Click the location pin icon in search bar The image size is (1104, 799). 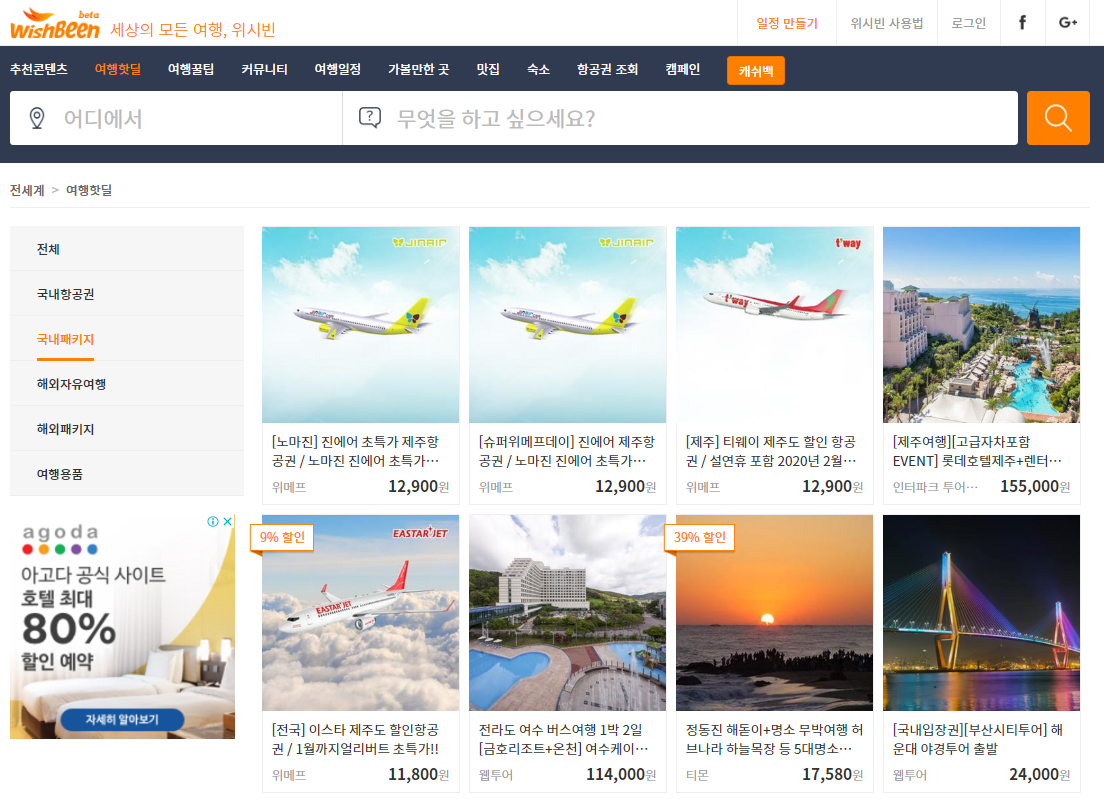tap(37, 118)
